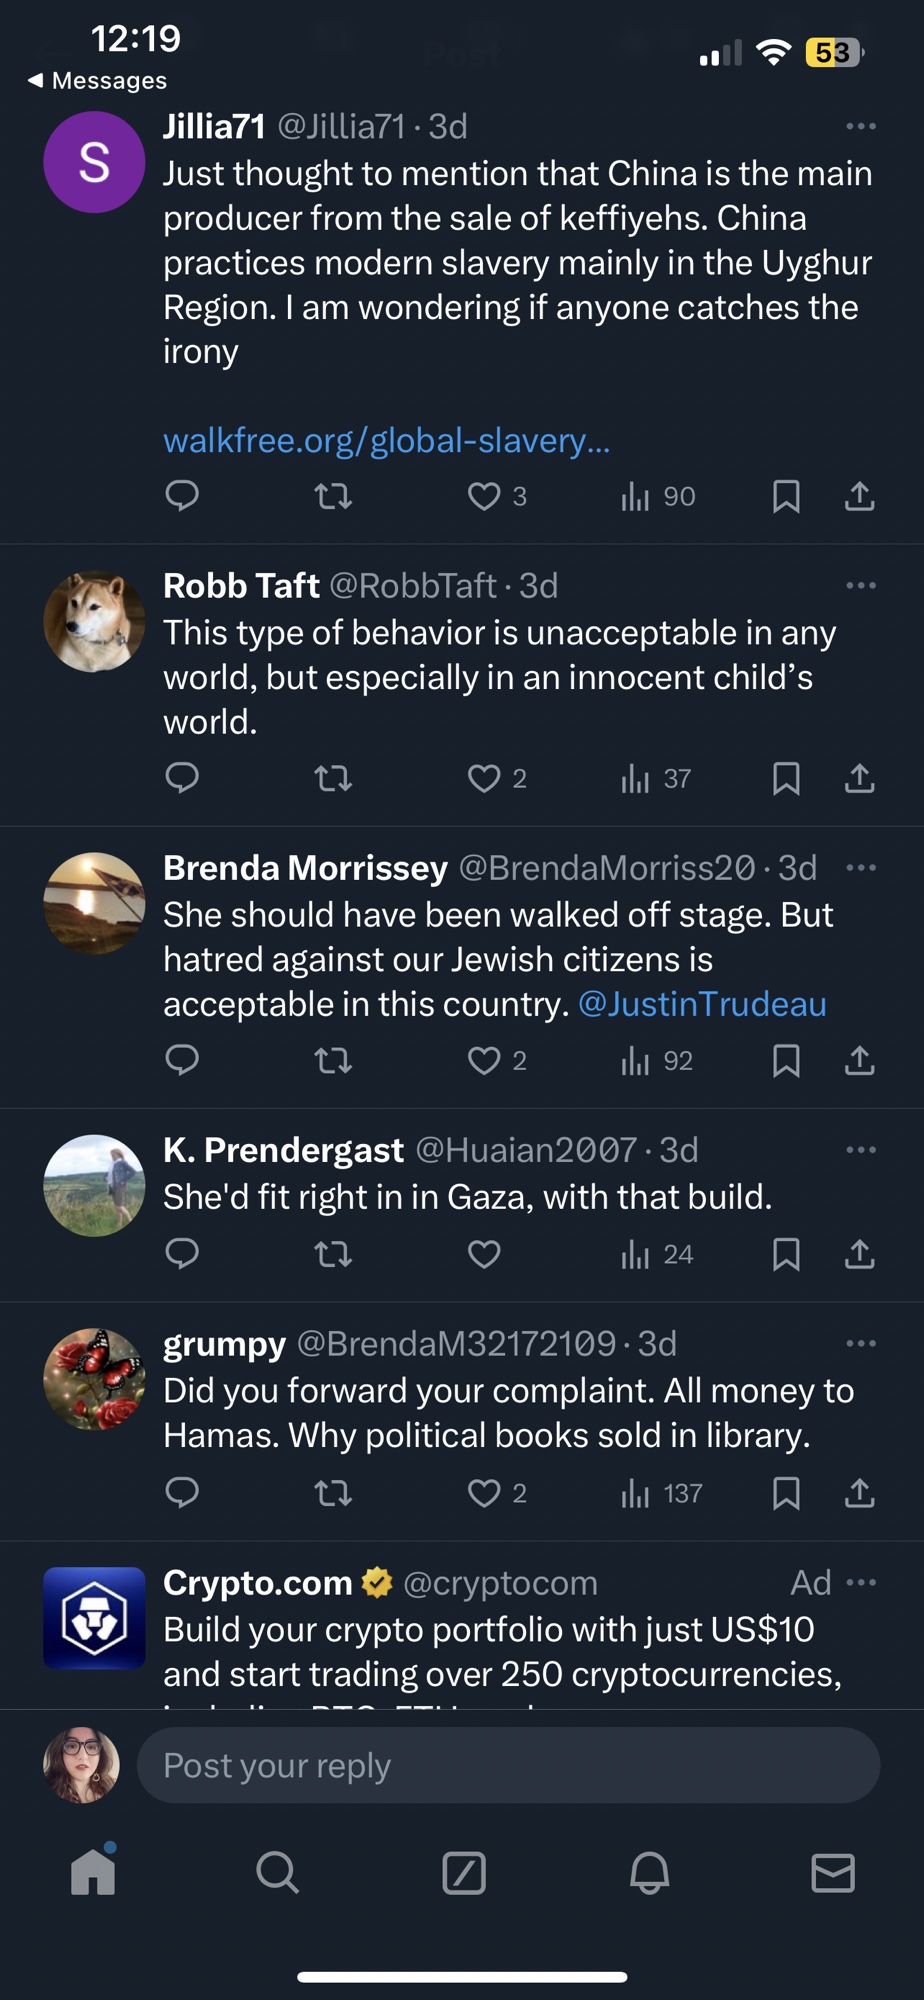Open the Notifications bell tab

coord(649,1872)
